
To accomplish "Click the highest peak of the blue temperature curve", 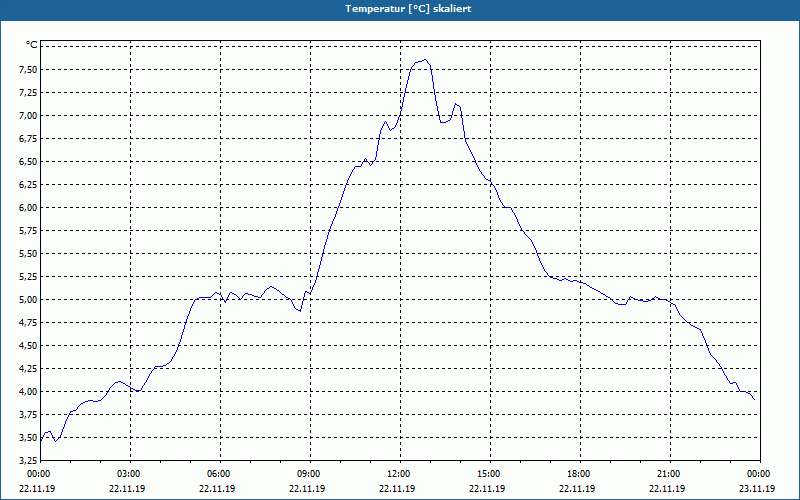I will coord(426,60).
